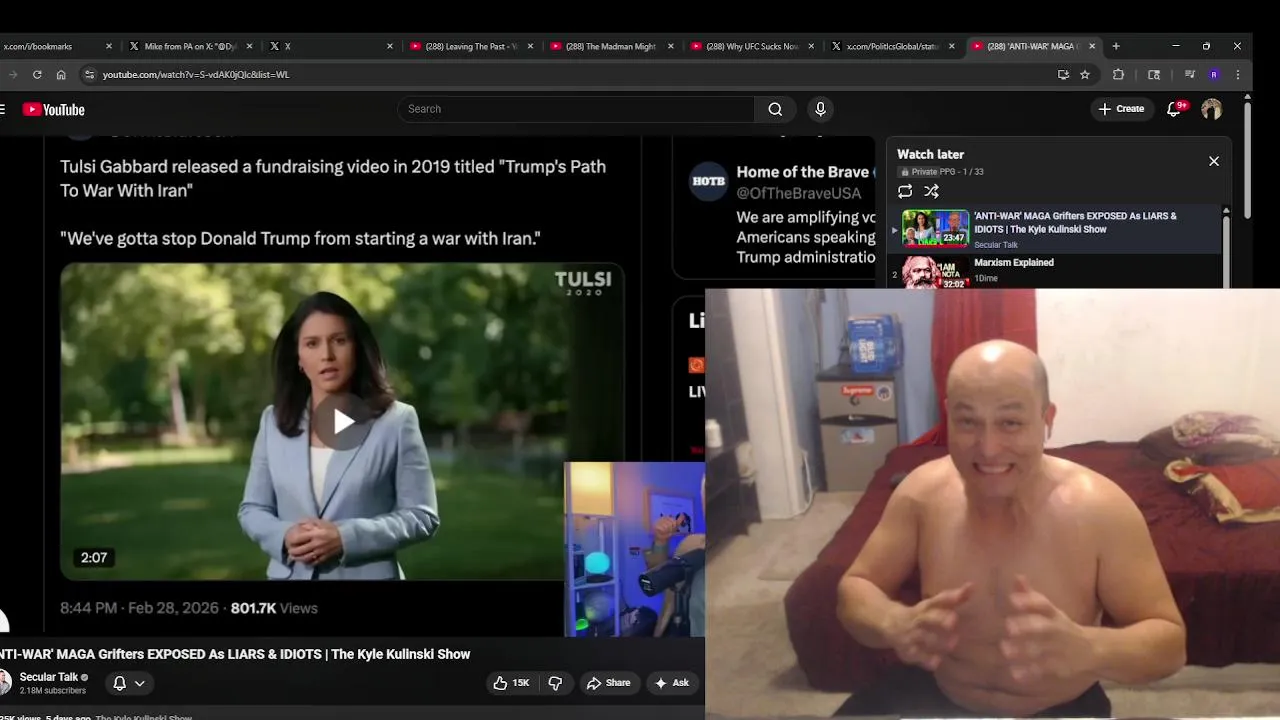
Task: Minimize the browser window
Action: point(1176,46)
